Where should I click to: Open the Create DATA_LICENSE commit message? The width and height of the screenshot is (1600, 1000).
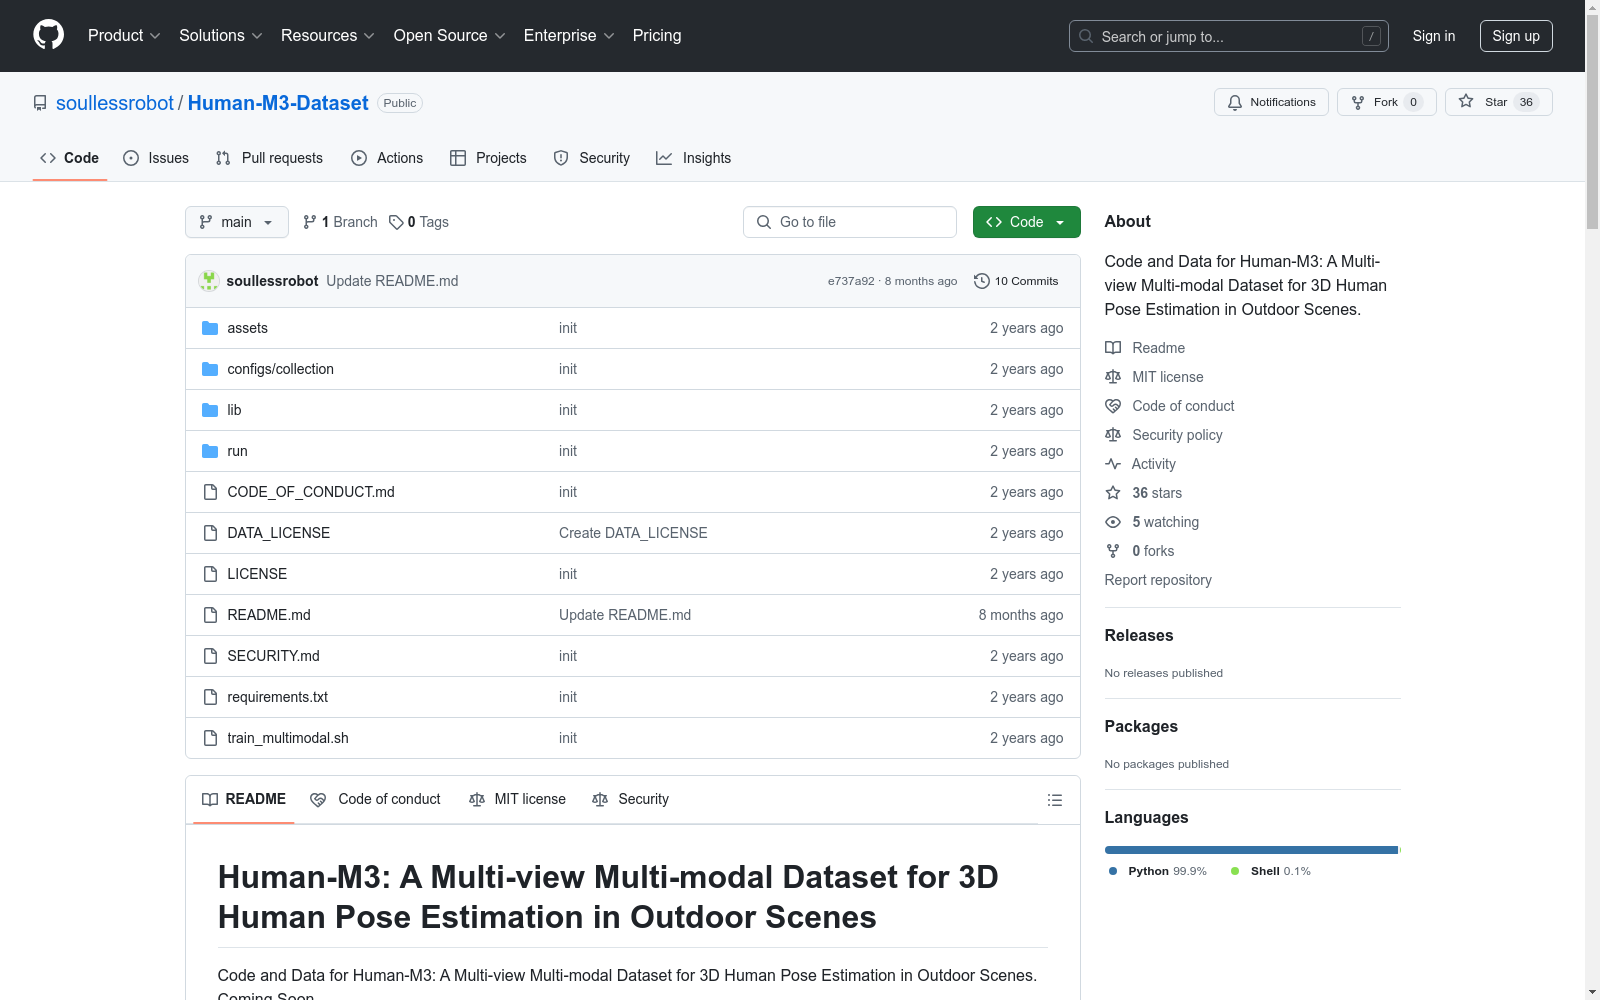click(x=633, y=533)
